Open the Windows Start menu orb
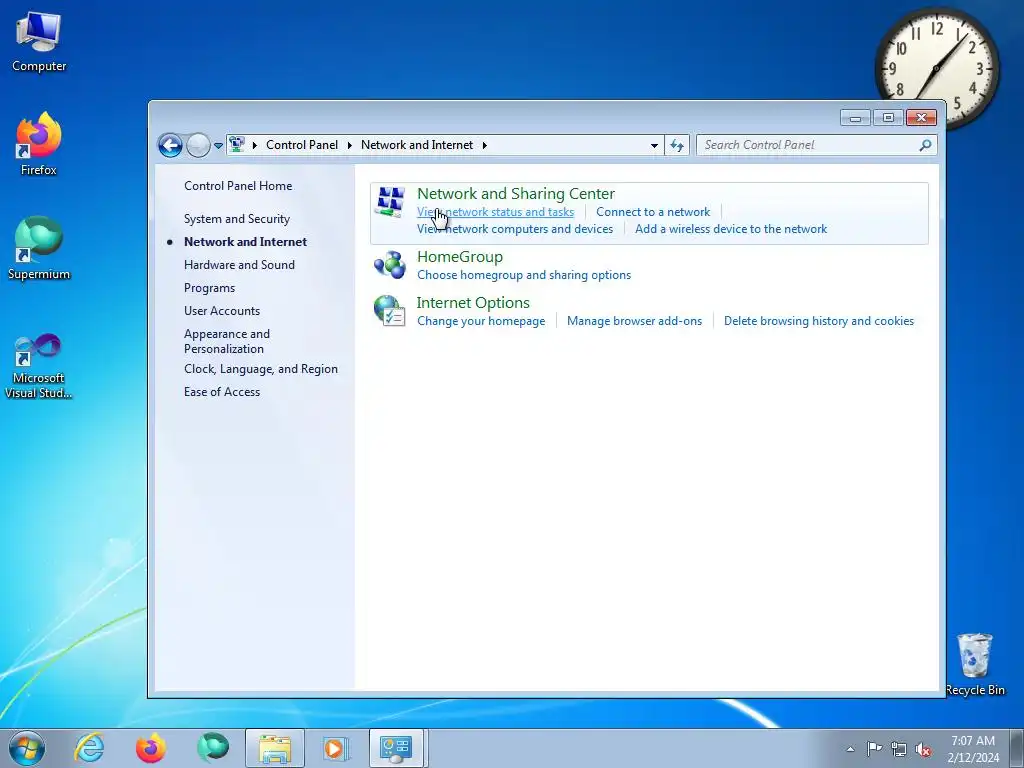The image size is (1024, 768). click(x=27, y=748)
